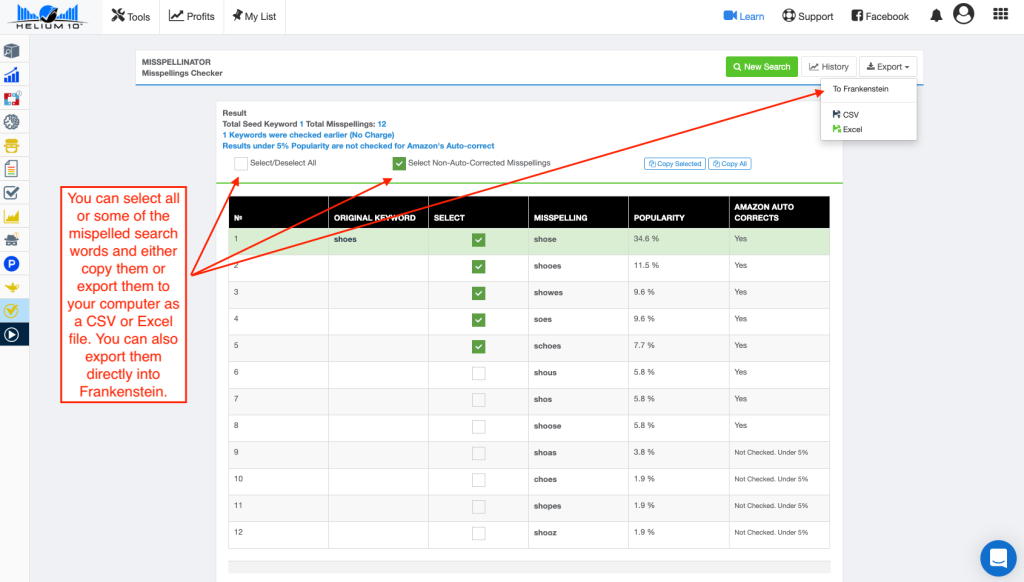Export the results as CSV
Screen dimensions: 1024x582
pos(850,115)
